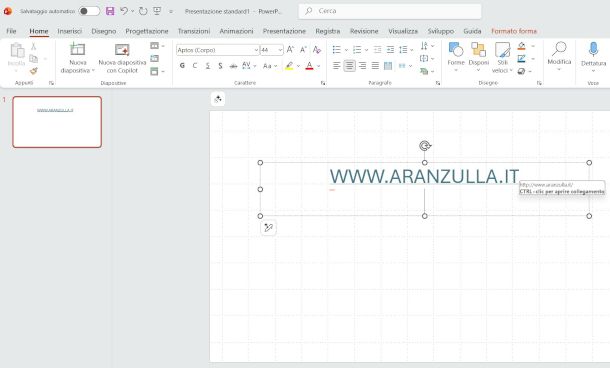The image size is (610, 368).
Task: Click the shape outline pen icon
Action: pos(522,59)
